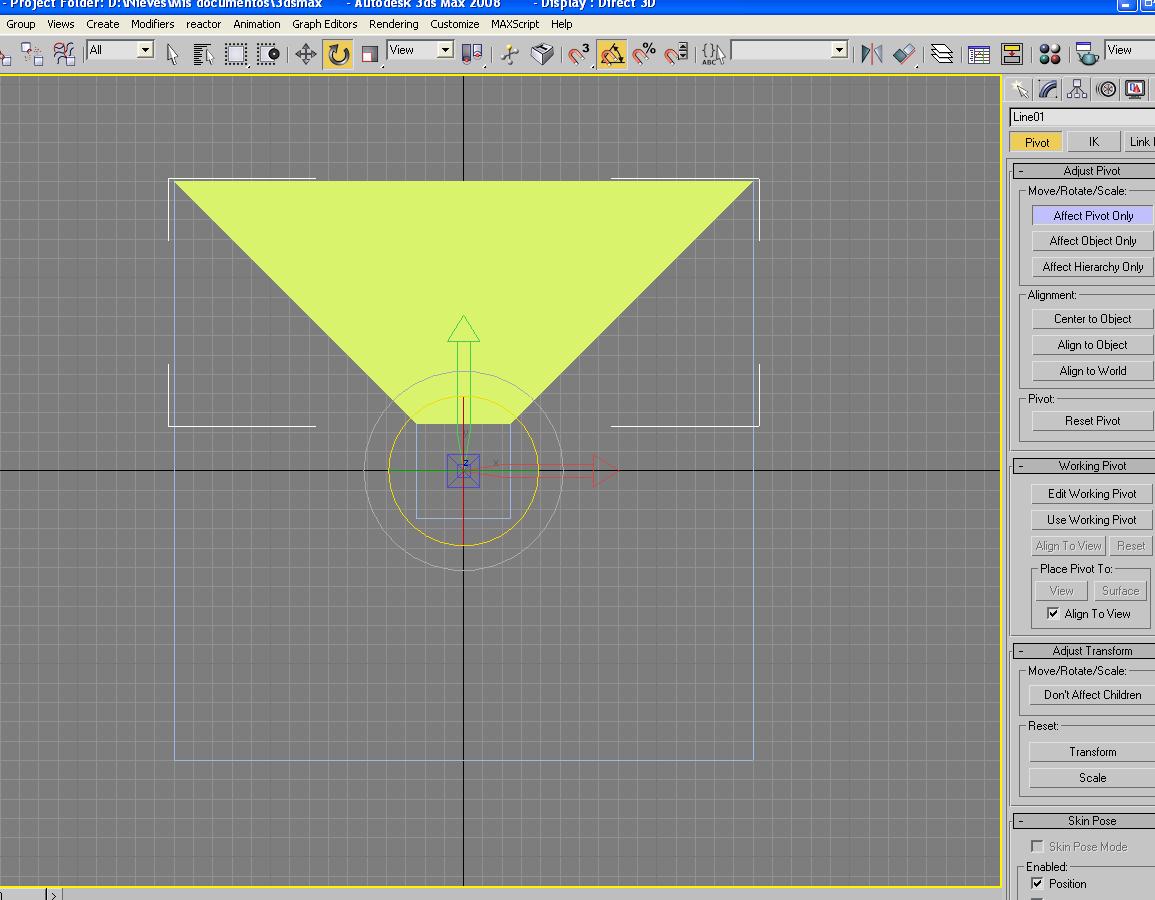1155x900 pixels.
Task: Open the selection filter All dropdown
Action: coord(120,50)
